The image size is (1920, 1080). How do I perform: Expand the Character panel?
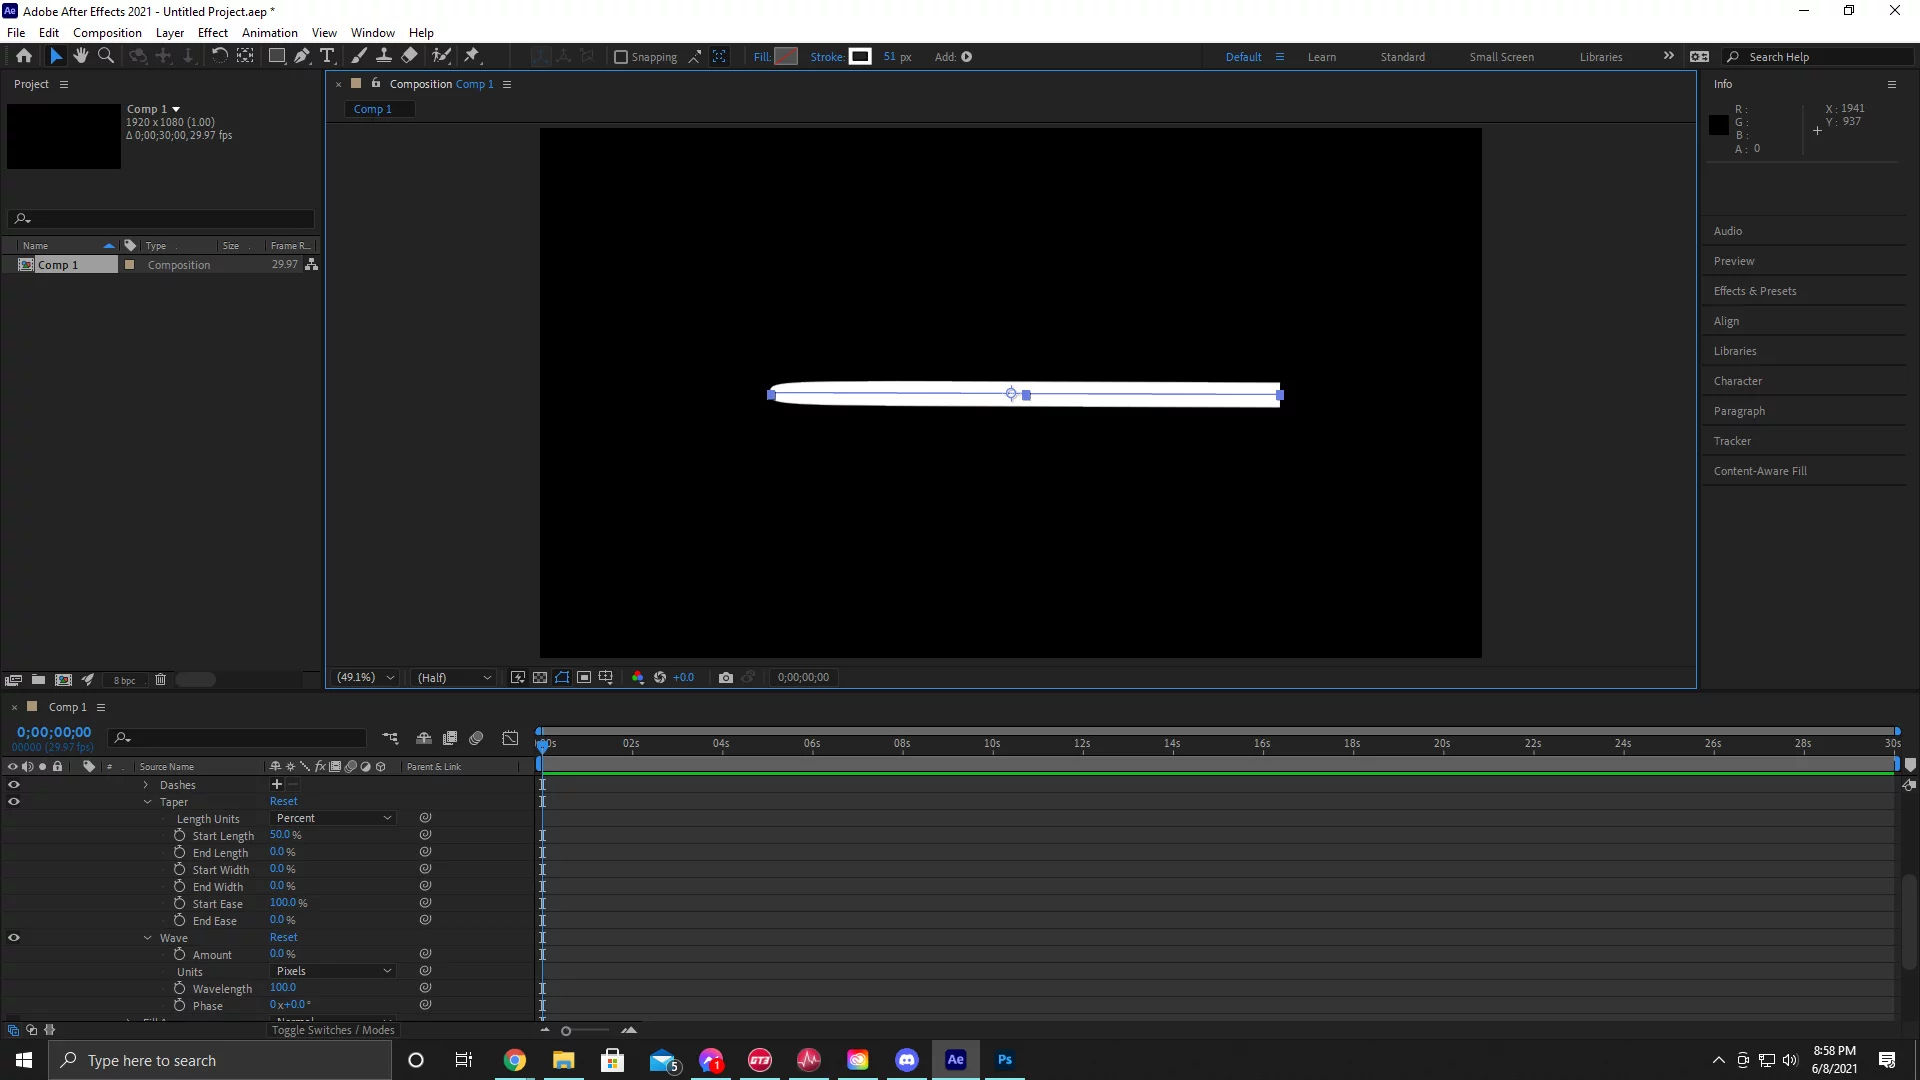click(1737, 381)
